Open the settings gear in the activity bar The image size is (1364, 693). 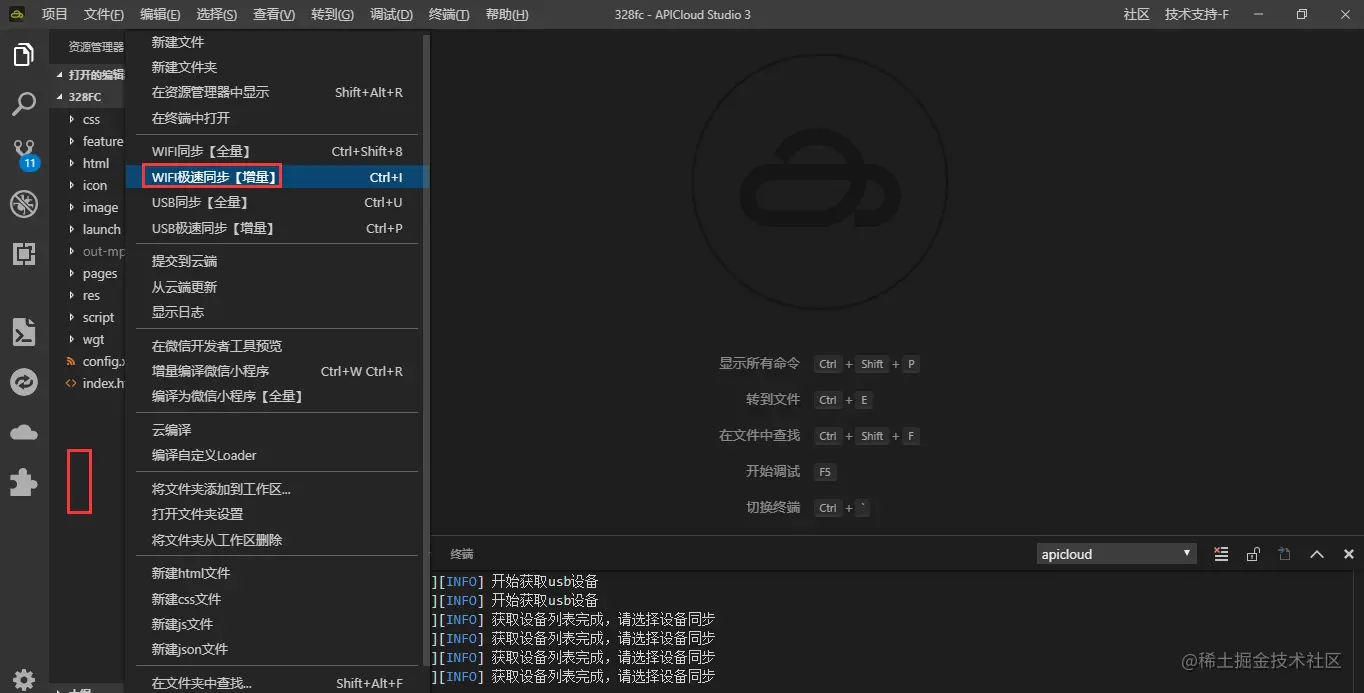tap(24, 680)
